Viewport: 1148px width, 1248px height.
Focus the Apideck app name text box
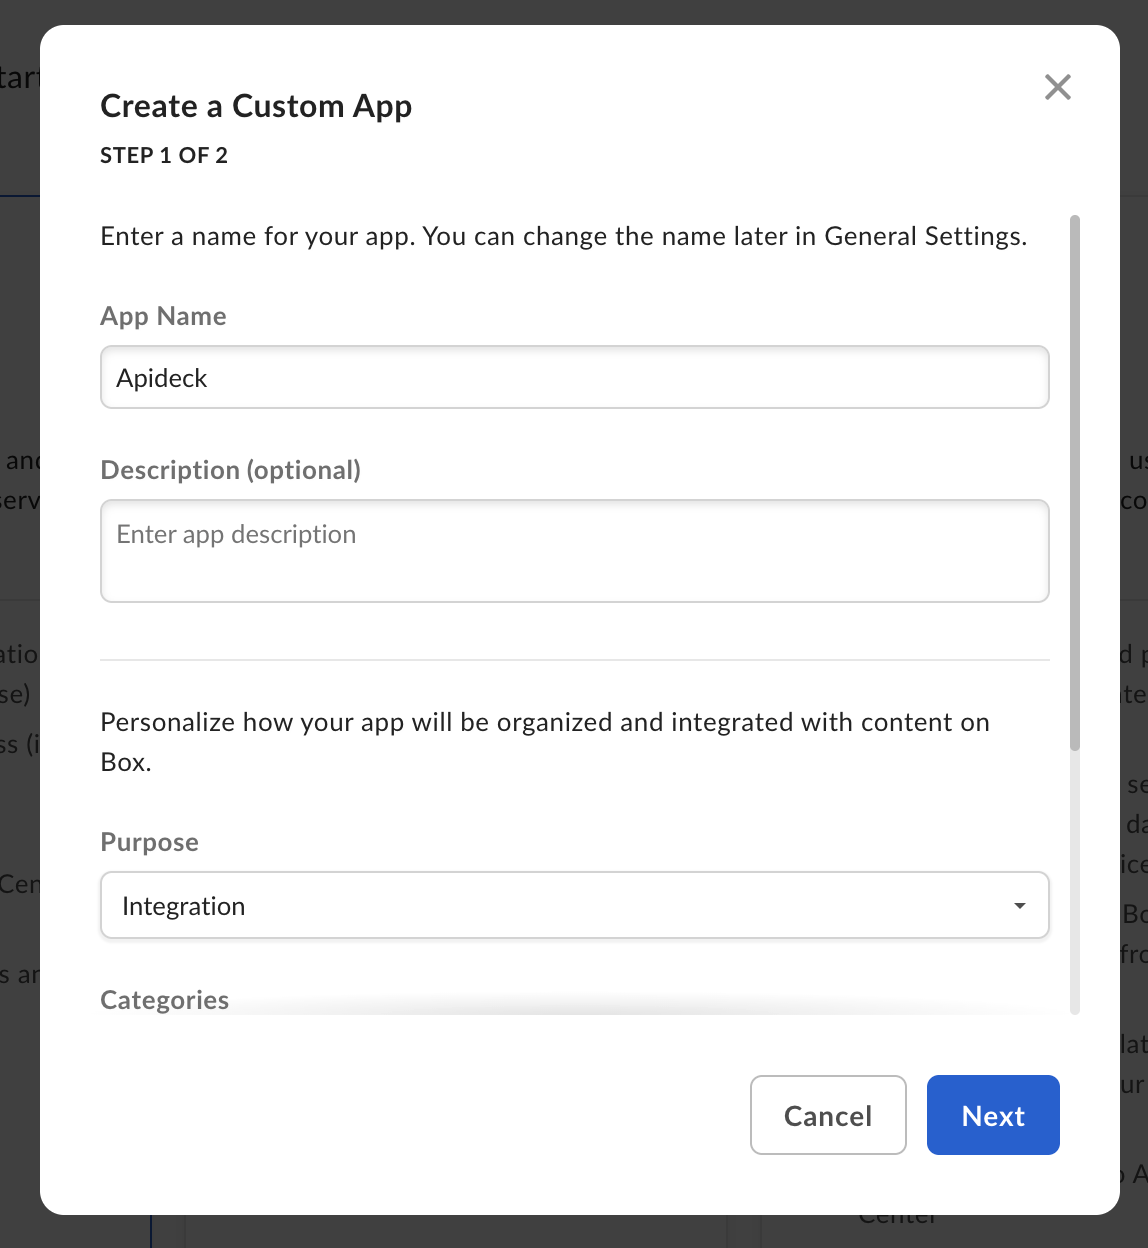point(575,377)
